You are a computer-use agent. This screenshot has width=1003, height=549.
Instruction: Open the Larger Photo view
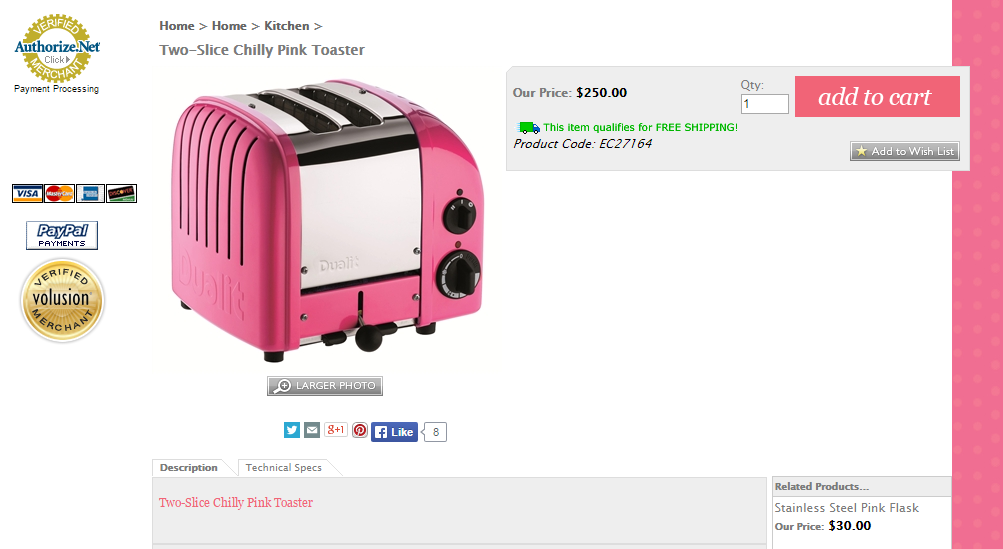pos(325,386)
